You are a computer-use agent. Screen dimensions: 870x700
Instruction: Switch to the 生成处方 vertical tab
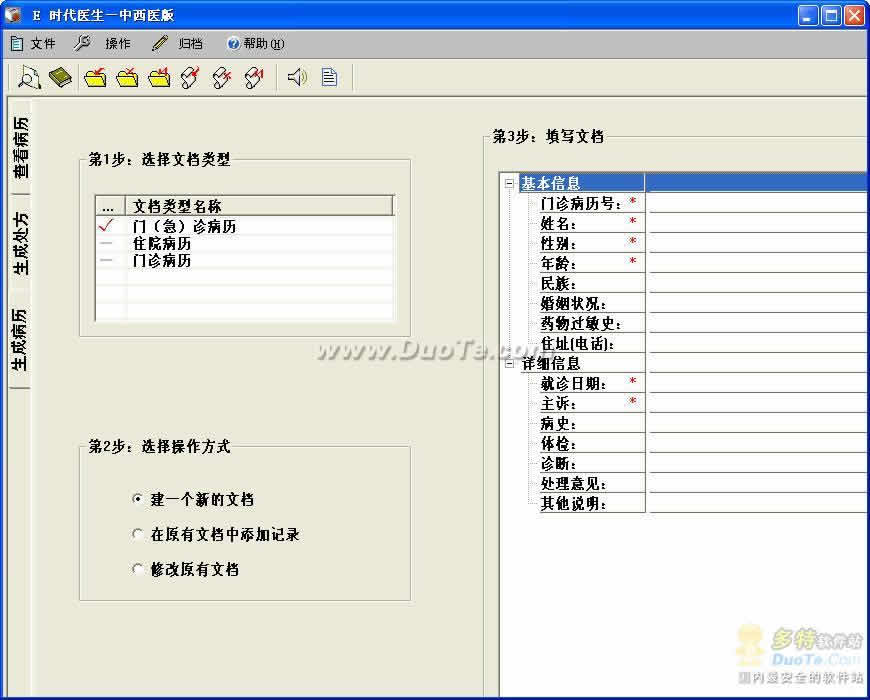pos(20,243)
